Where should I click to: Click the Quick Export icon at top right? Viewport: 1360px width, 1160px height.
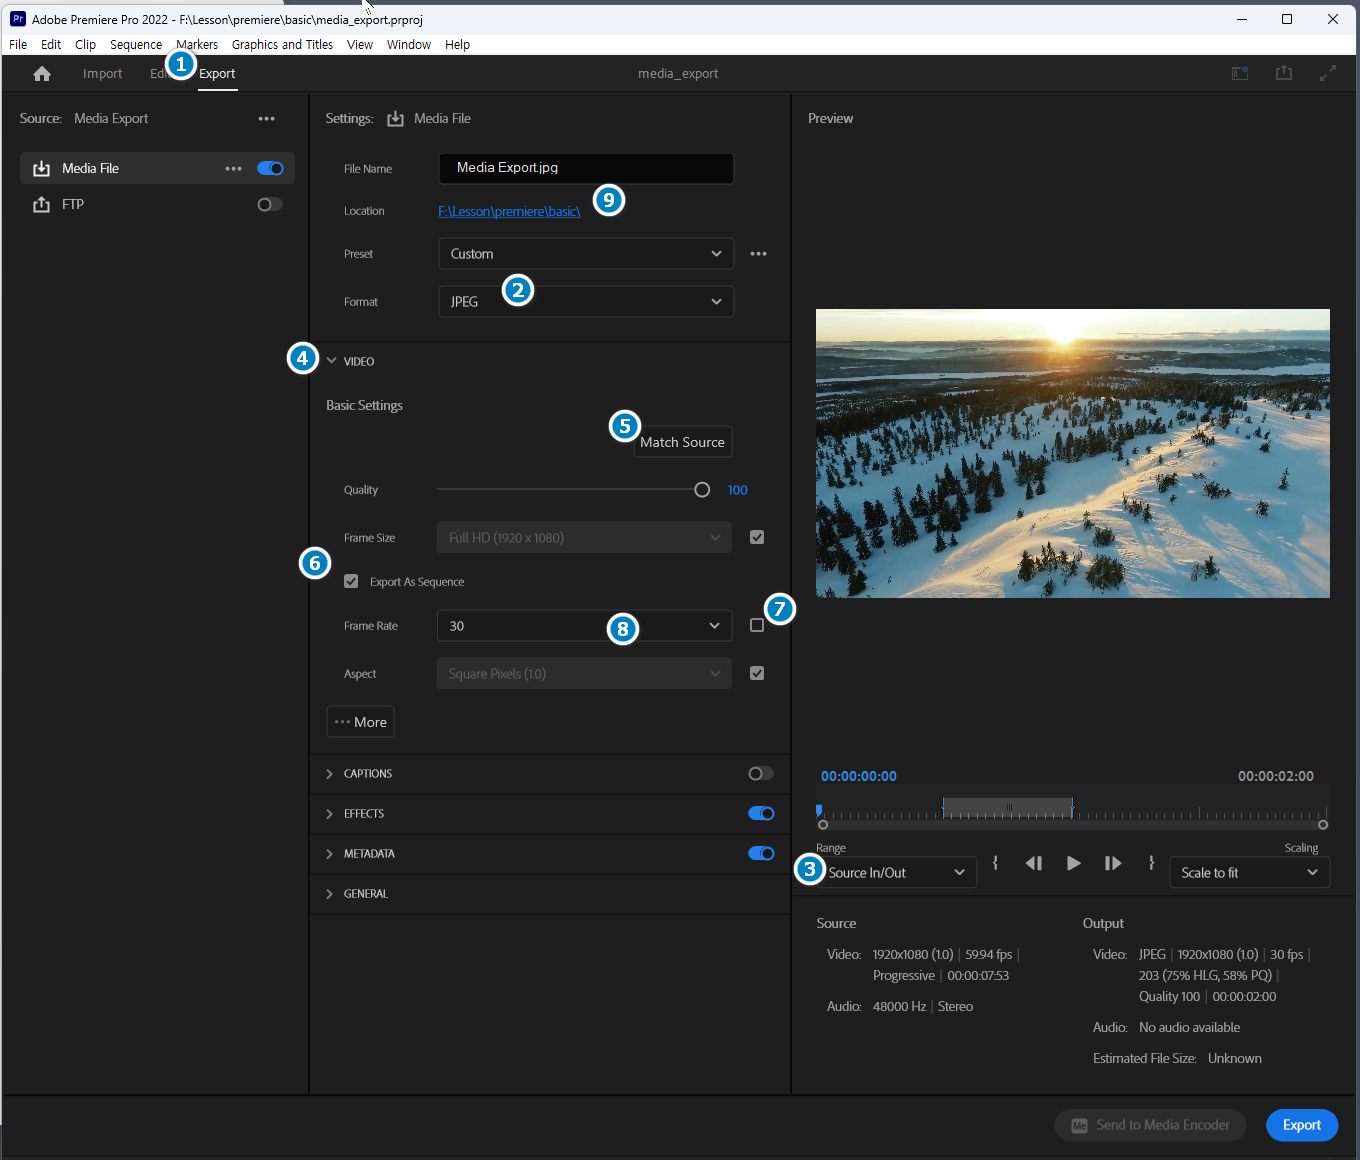coord(1284,73)
